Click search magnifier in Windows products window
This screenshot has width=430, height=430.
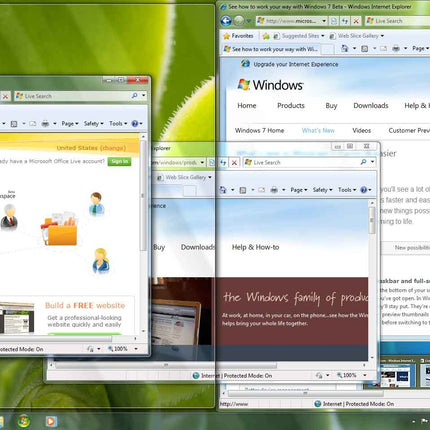pos(363,162)
